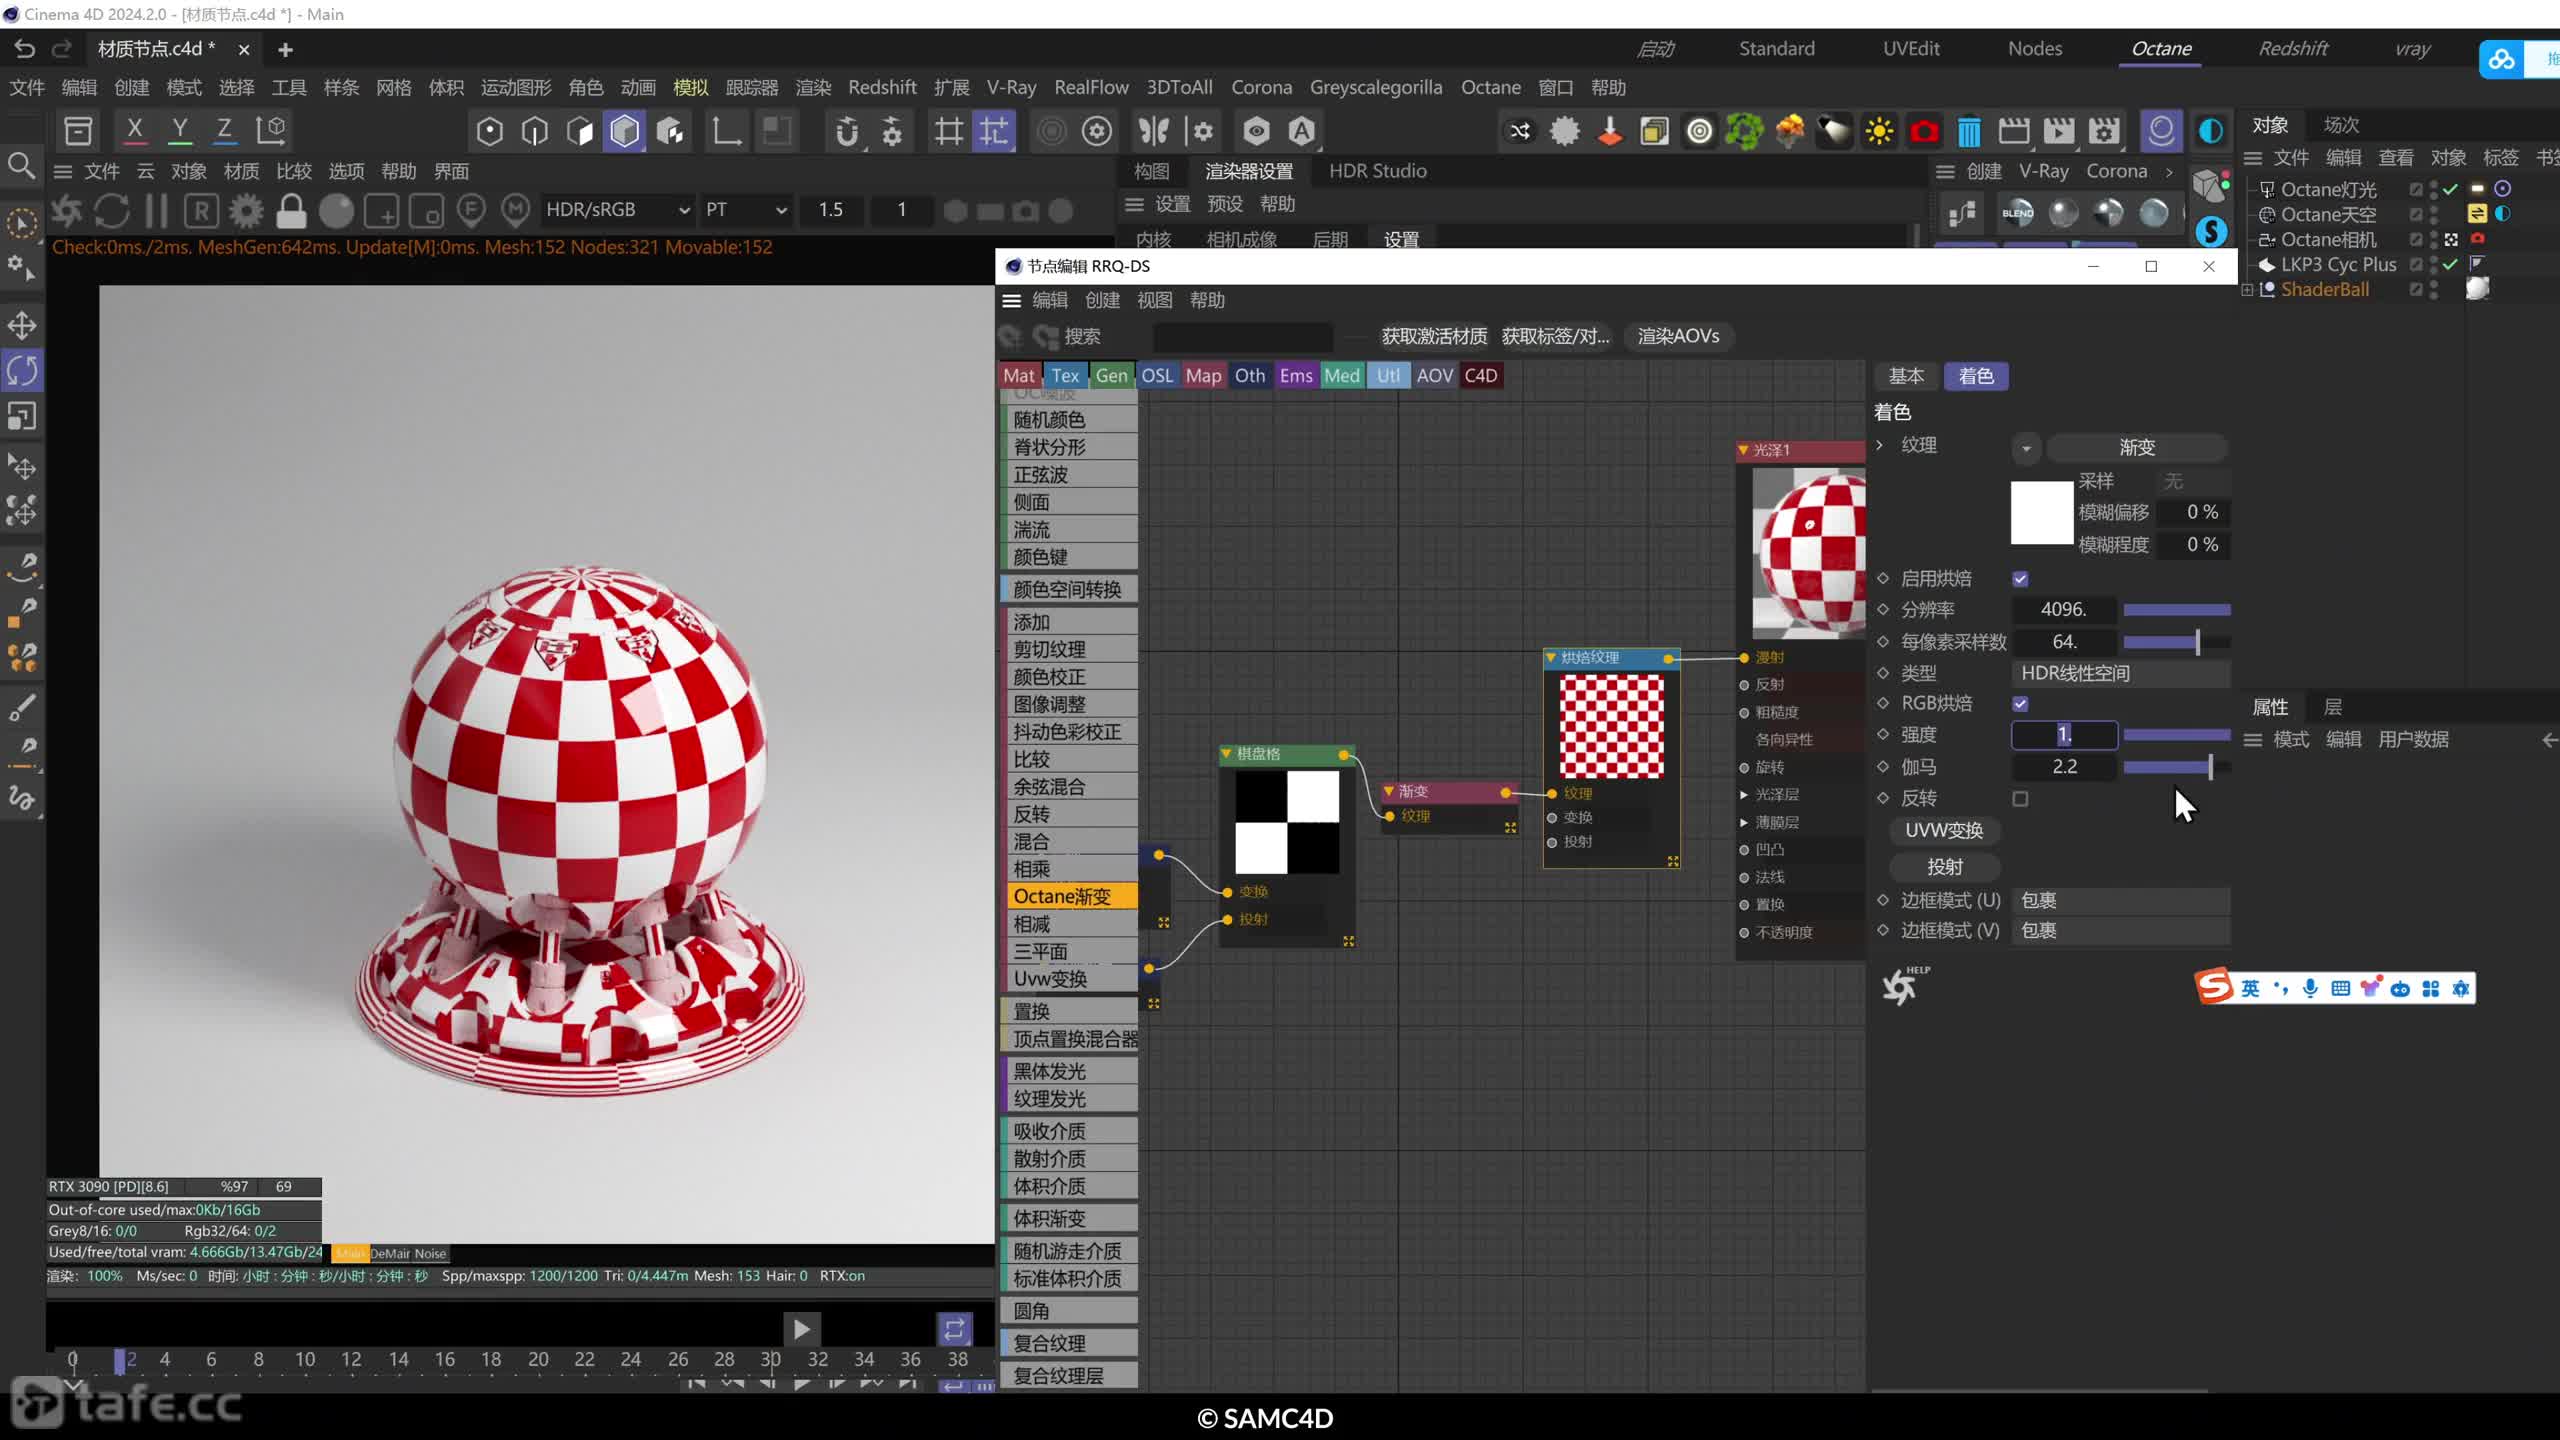The height and width of the screenshot is (1440, 2560).
Task: Click the blue trash can icon
Action: 1969,131
